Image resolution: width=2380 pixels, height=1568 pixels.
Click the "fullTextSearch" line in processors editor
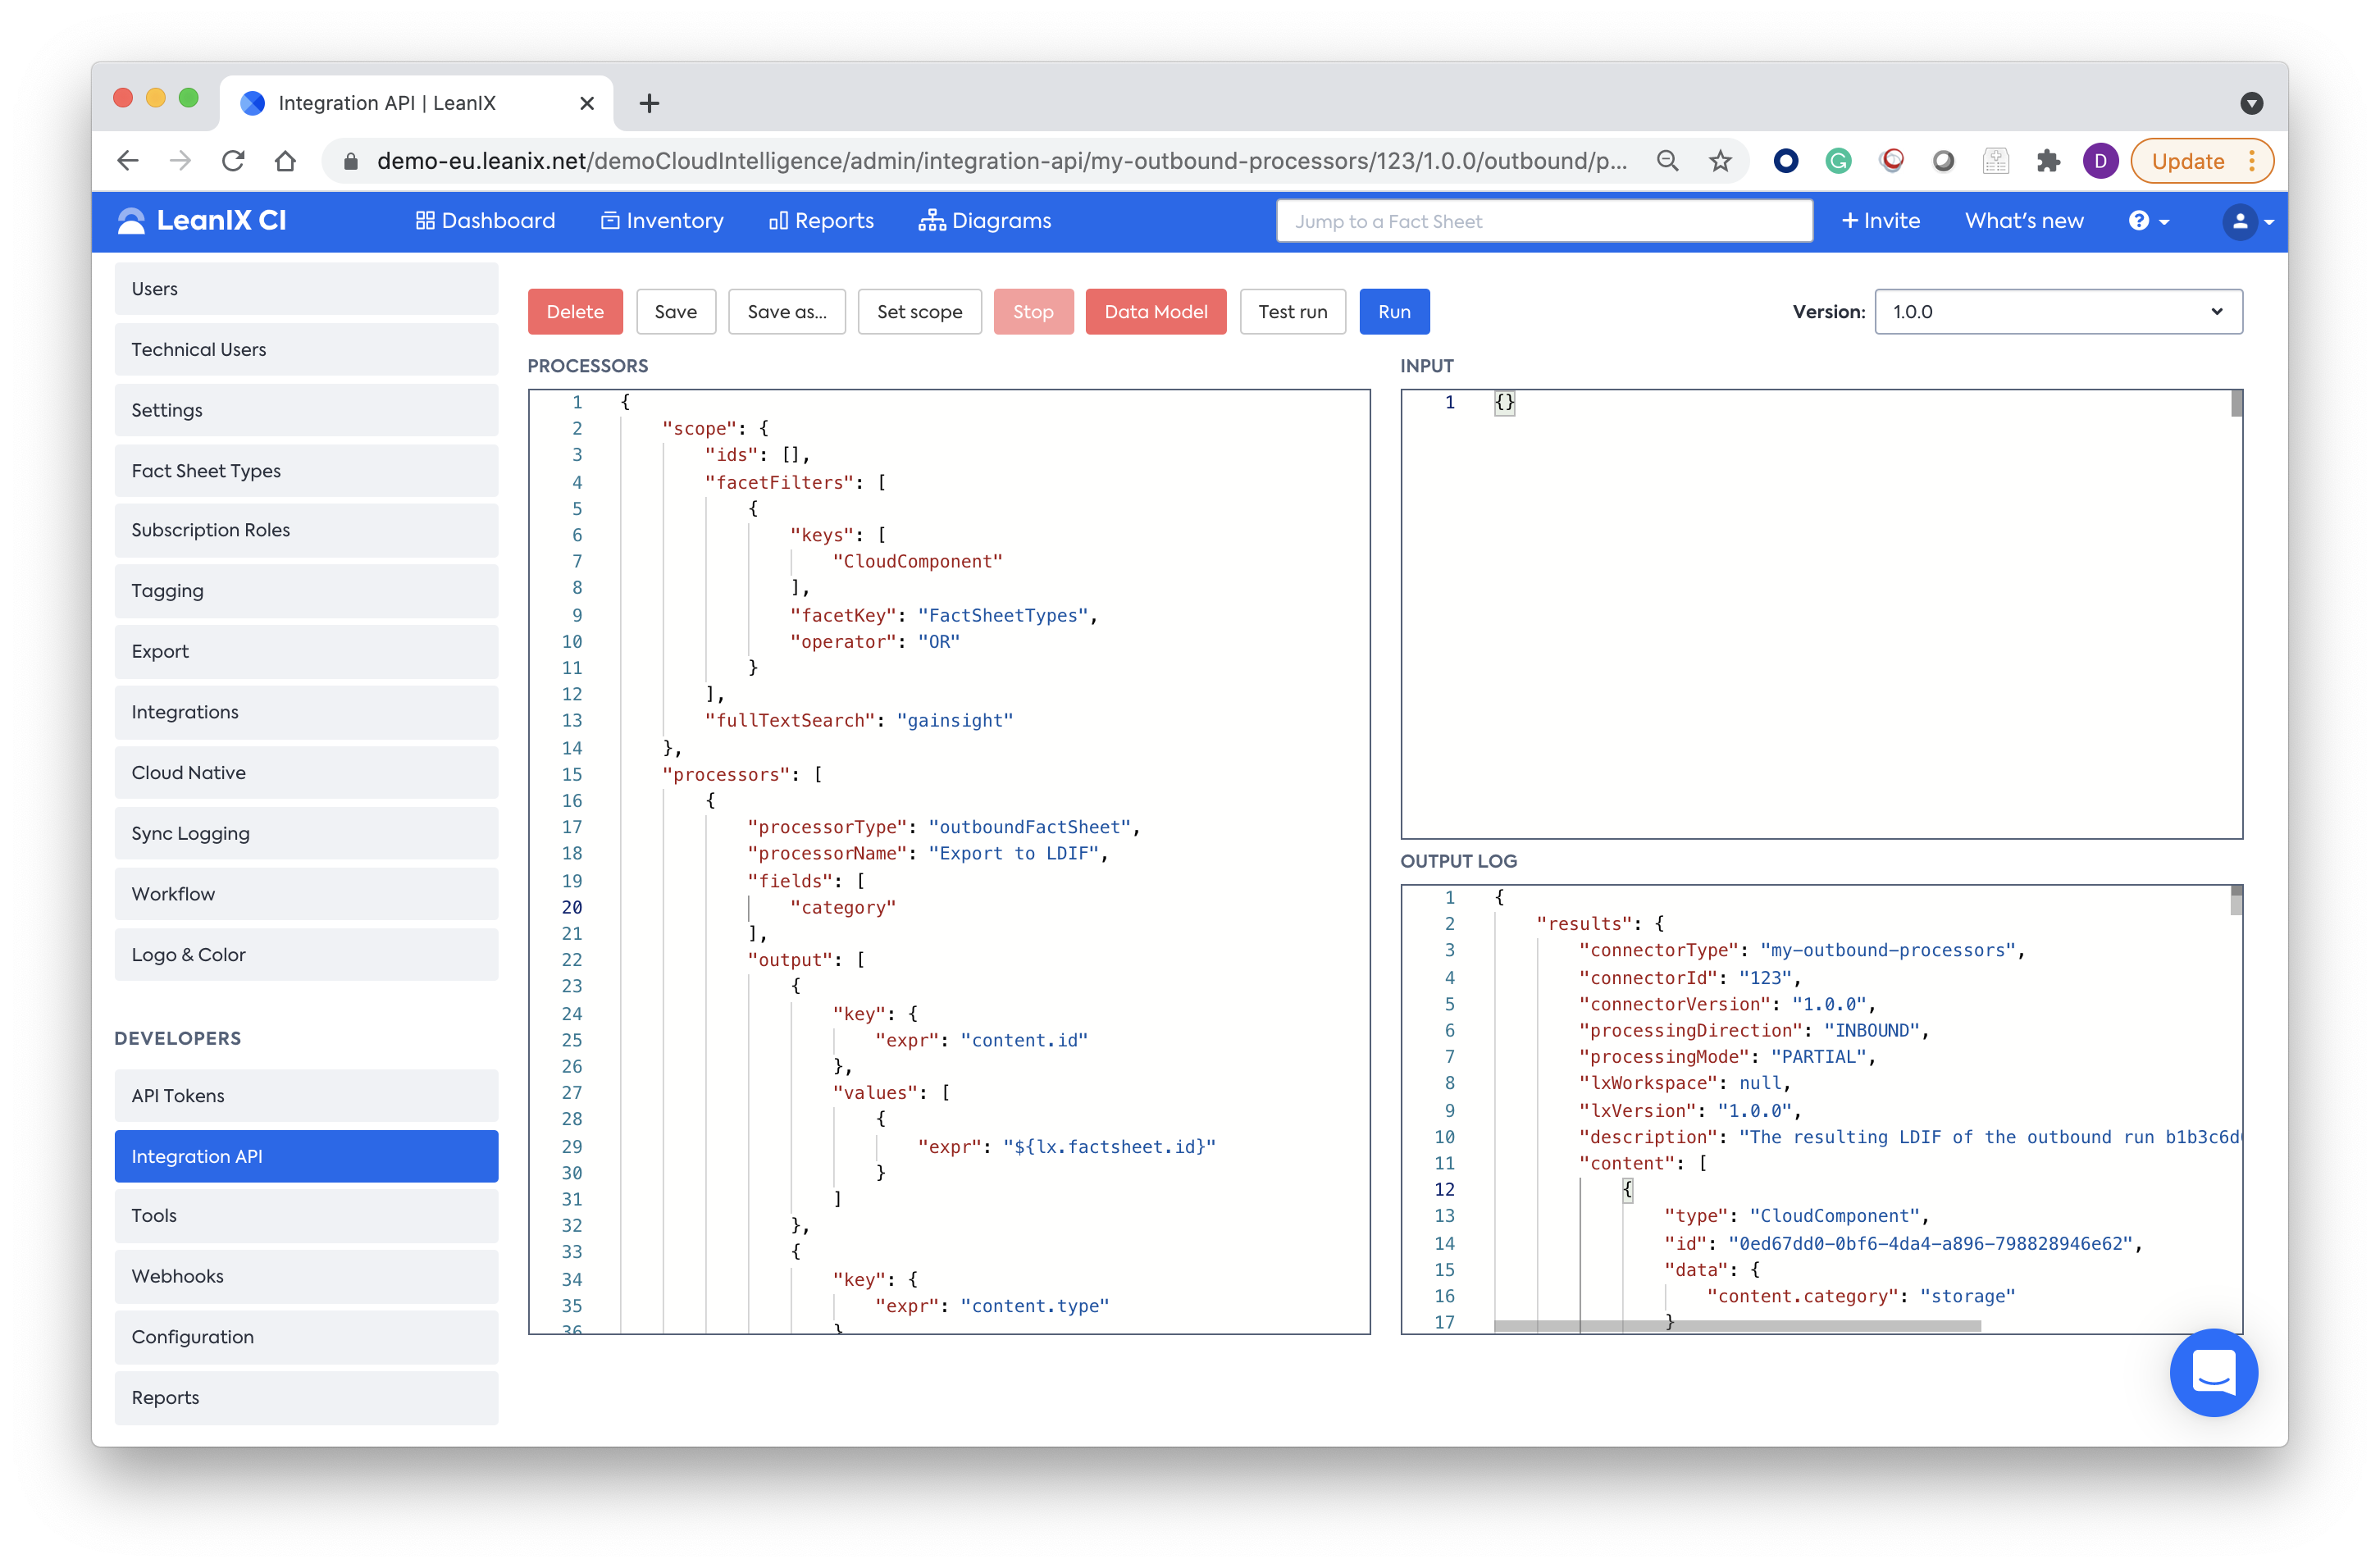coord(858,721)
